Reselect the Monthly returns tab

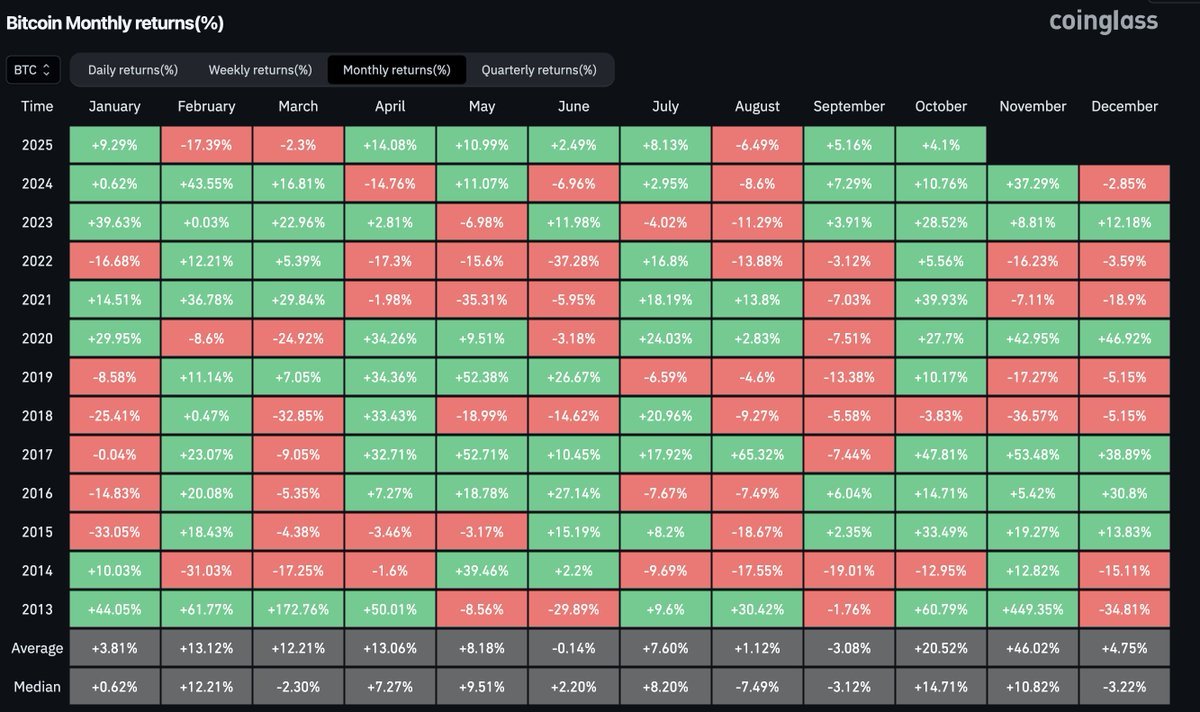point(396,70)
